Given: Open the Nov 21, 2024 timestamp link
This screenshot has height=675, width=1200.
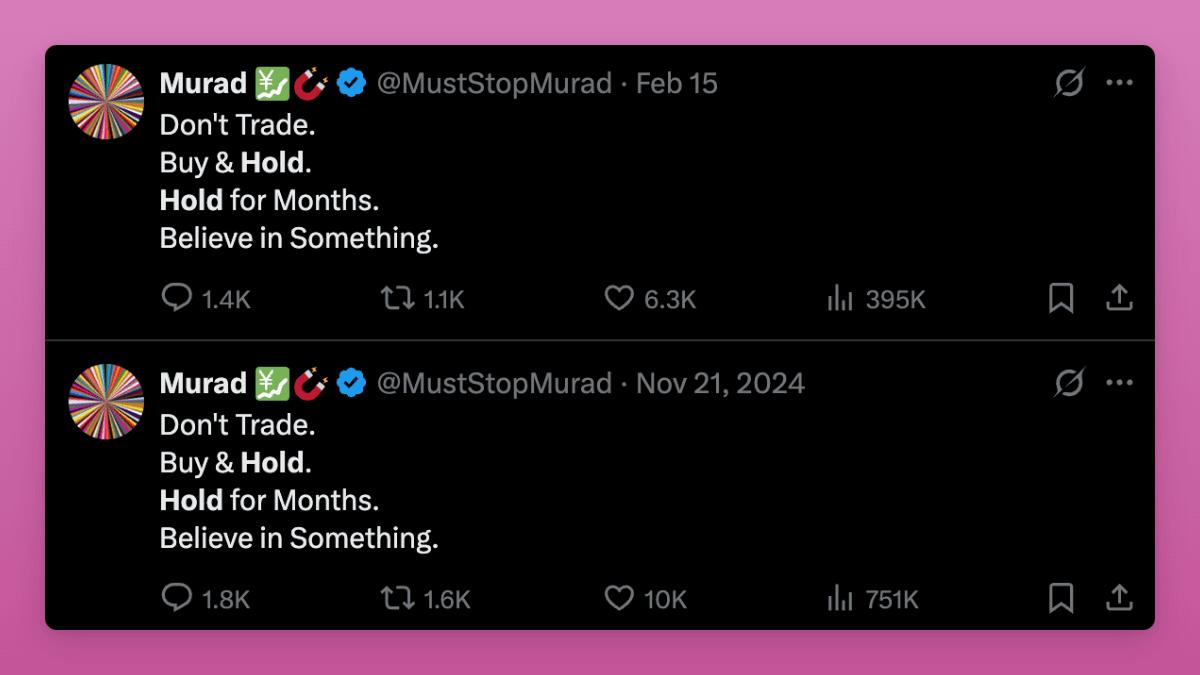Looking at the screenshot, I should click(x=720, y=383).
